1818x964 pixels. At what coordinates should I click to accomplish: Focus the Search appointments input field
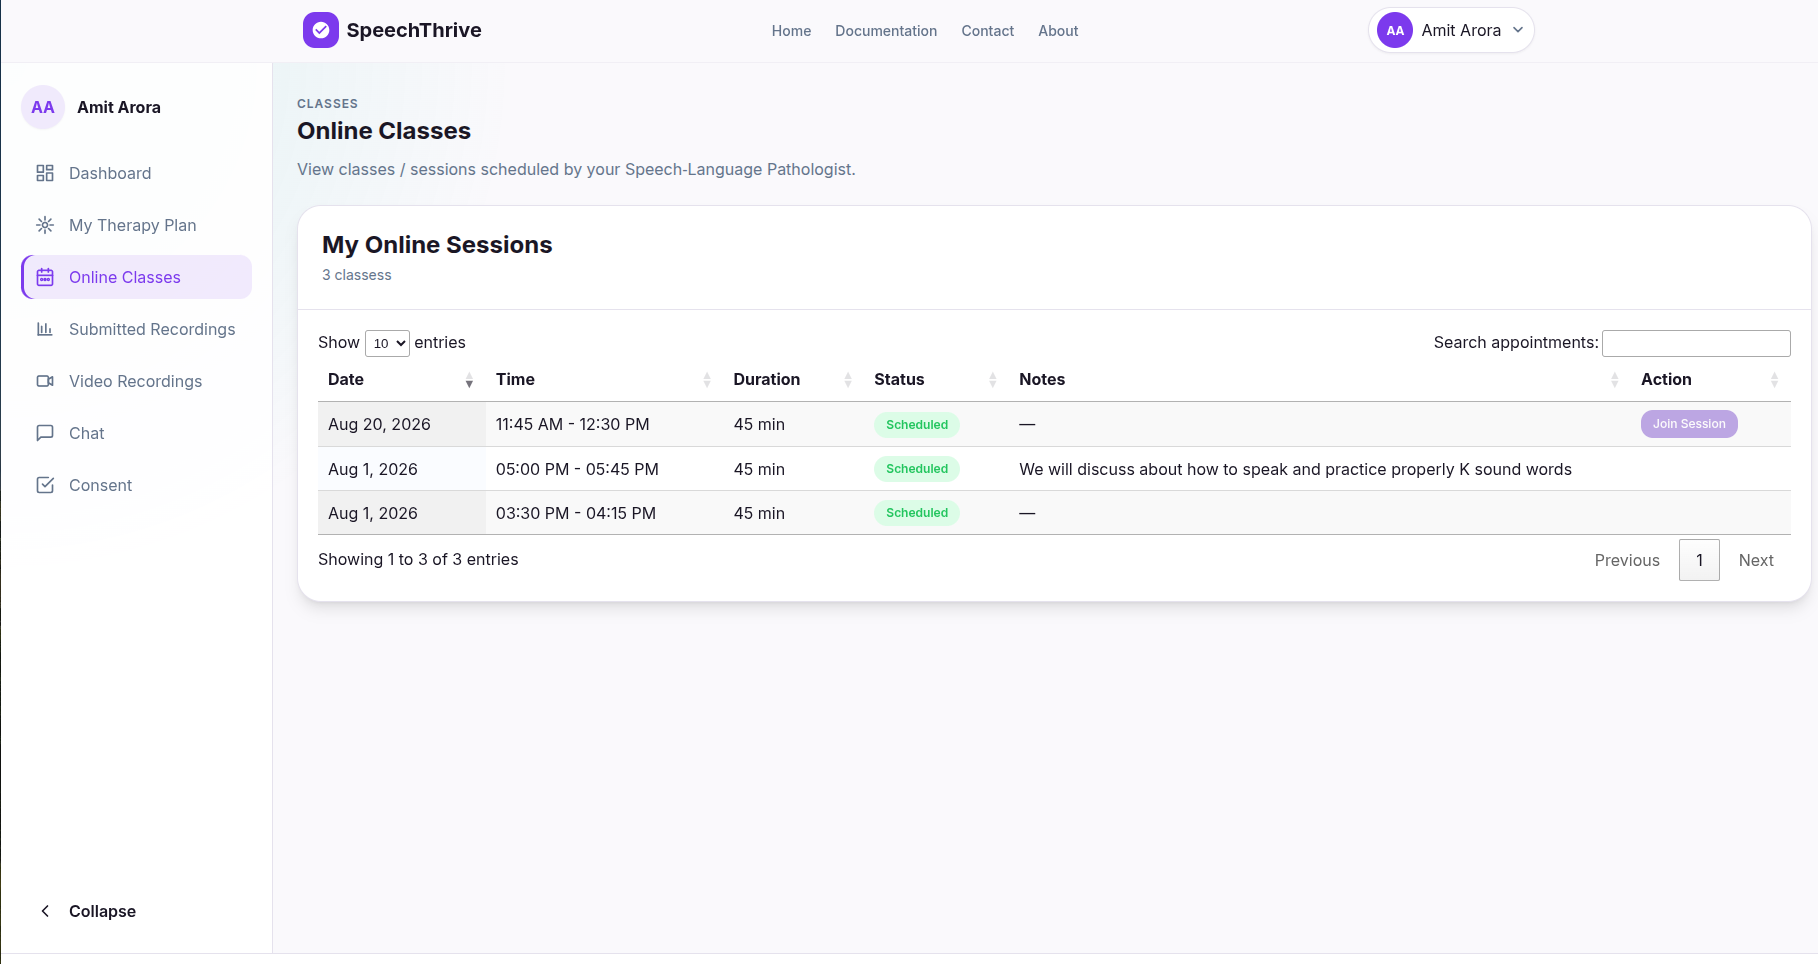[1696, 343]
